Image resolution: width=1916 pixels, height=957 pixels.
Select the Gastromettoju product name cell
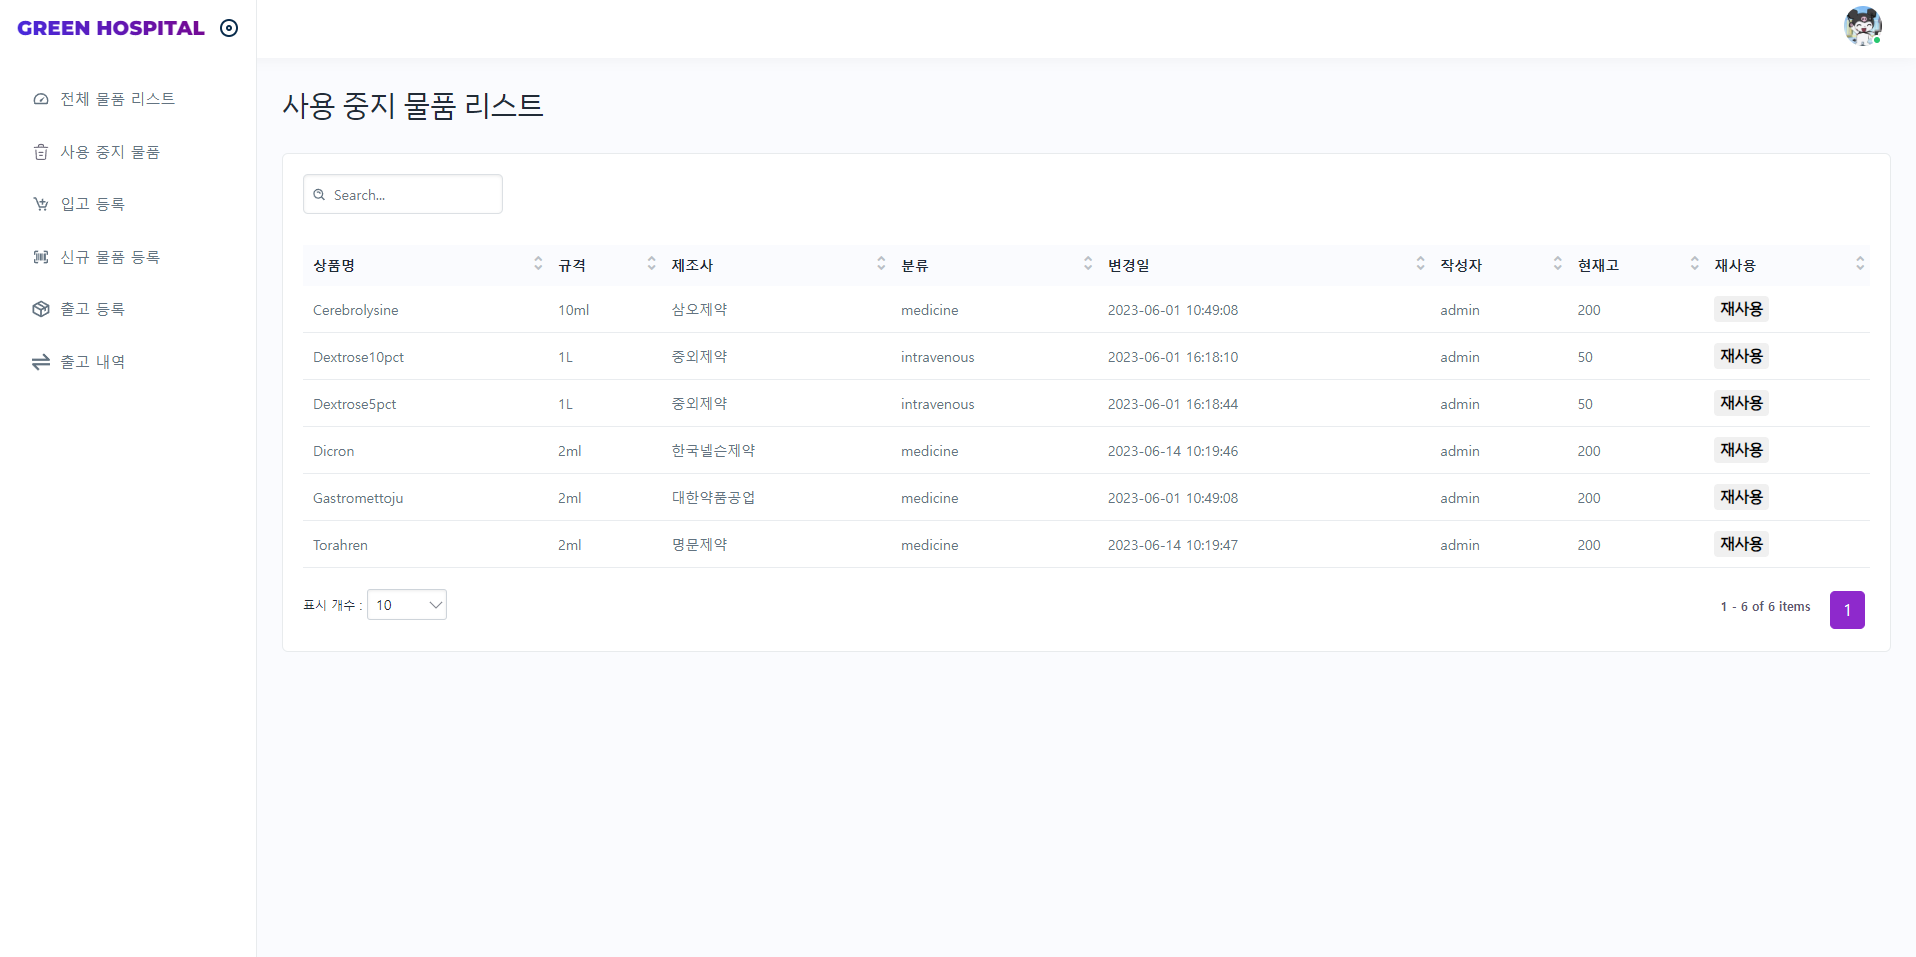click(358, 498)
